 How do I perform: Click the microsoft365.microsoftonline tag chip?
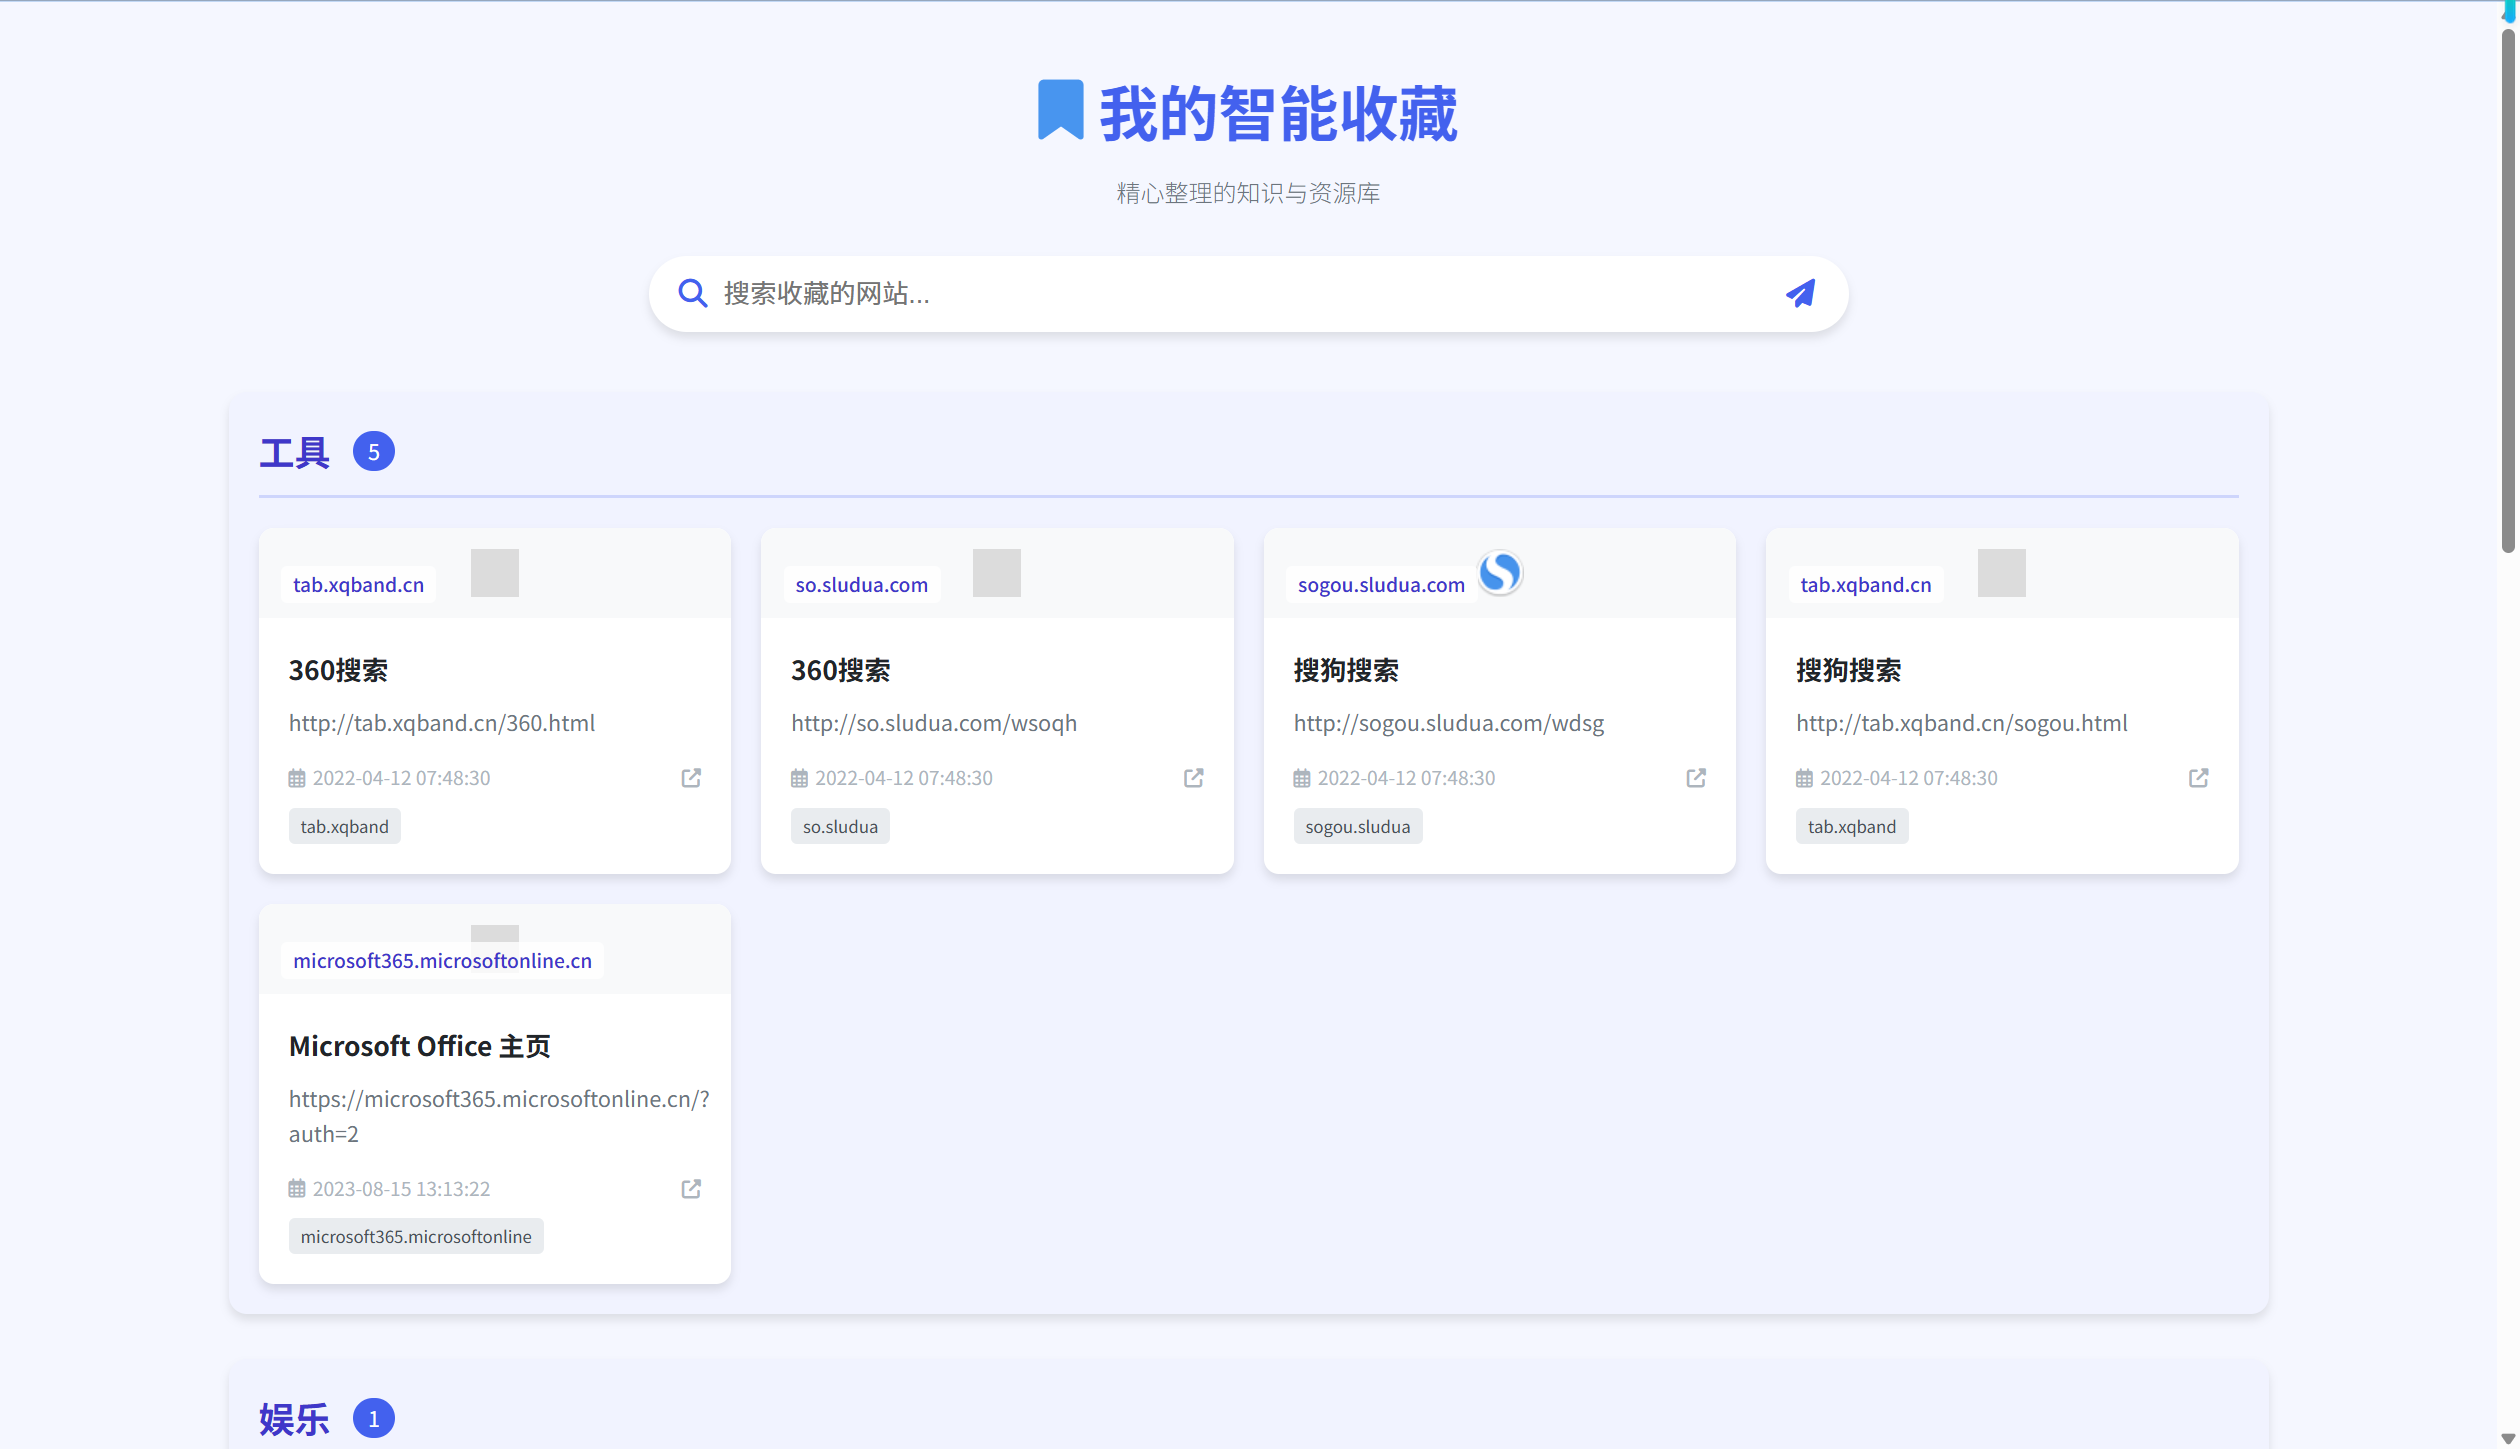[x=416, y=1237]
